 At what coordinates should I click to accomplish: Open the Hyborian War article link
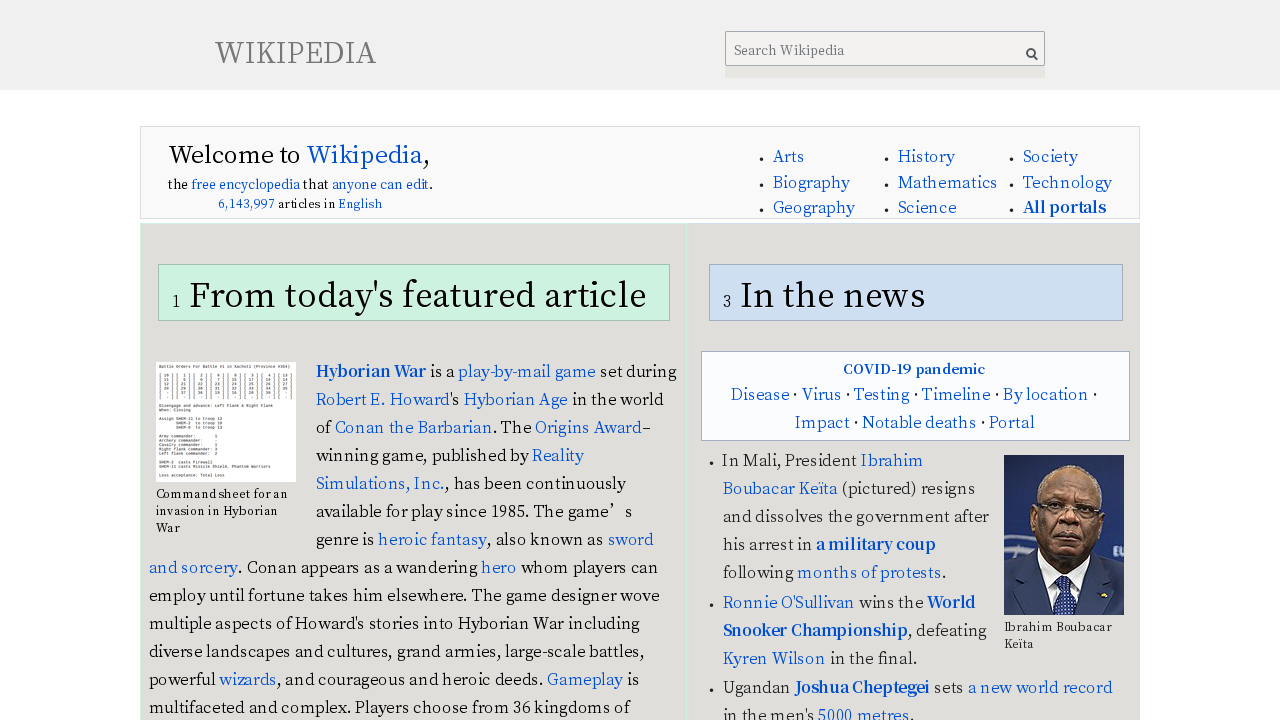[x=371, y=372]
